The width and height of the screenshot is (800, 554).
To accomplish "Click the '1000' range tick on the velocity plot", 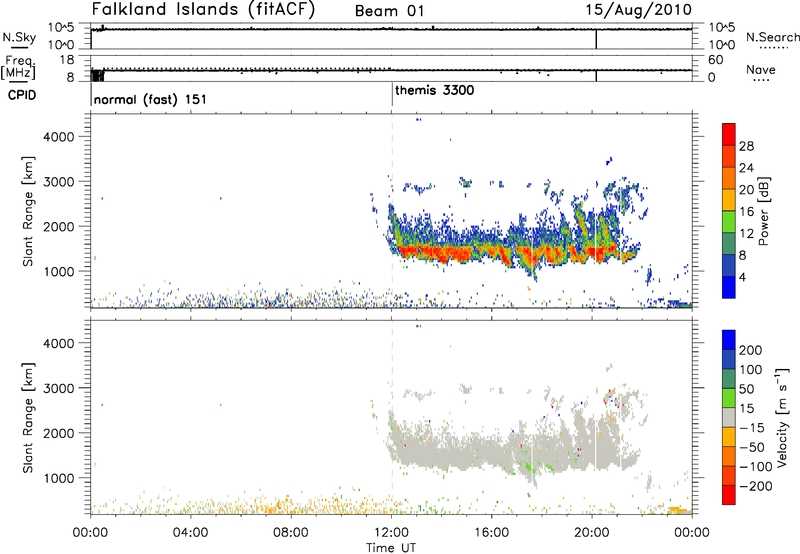I will (58, 478).
